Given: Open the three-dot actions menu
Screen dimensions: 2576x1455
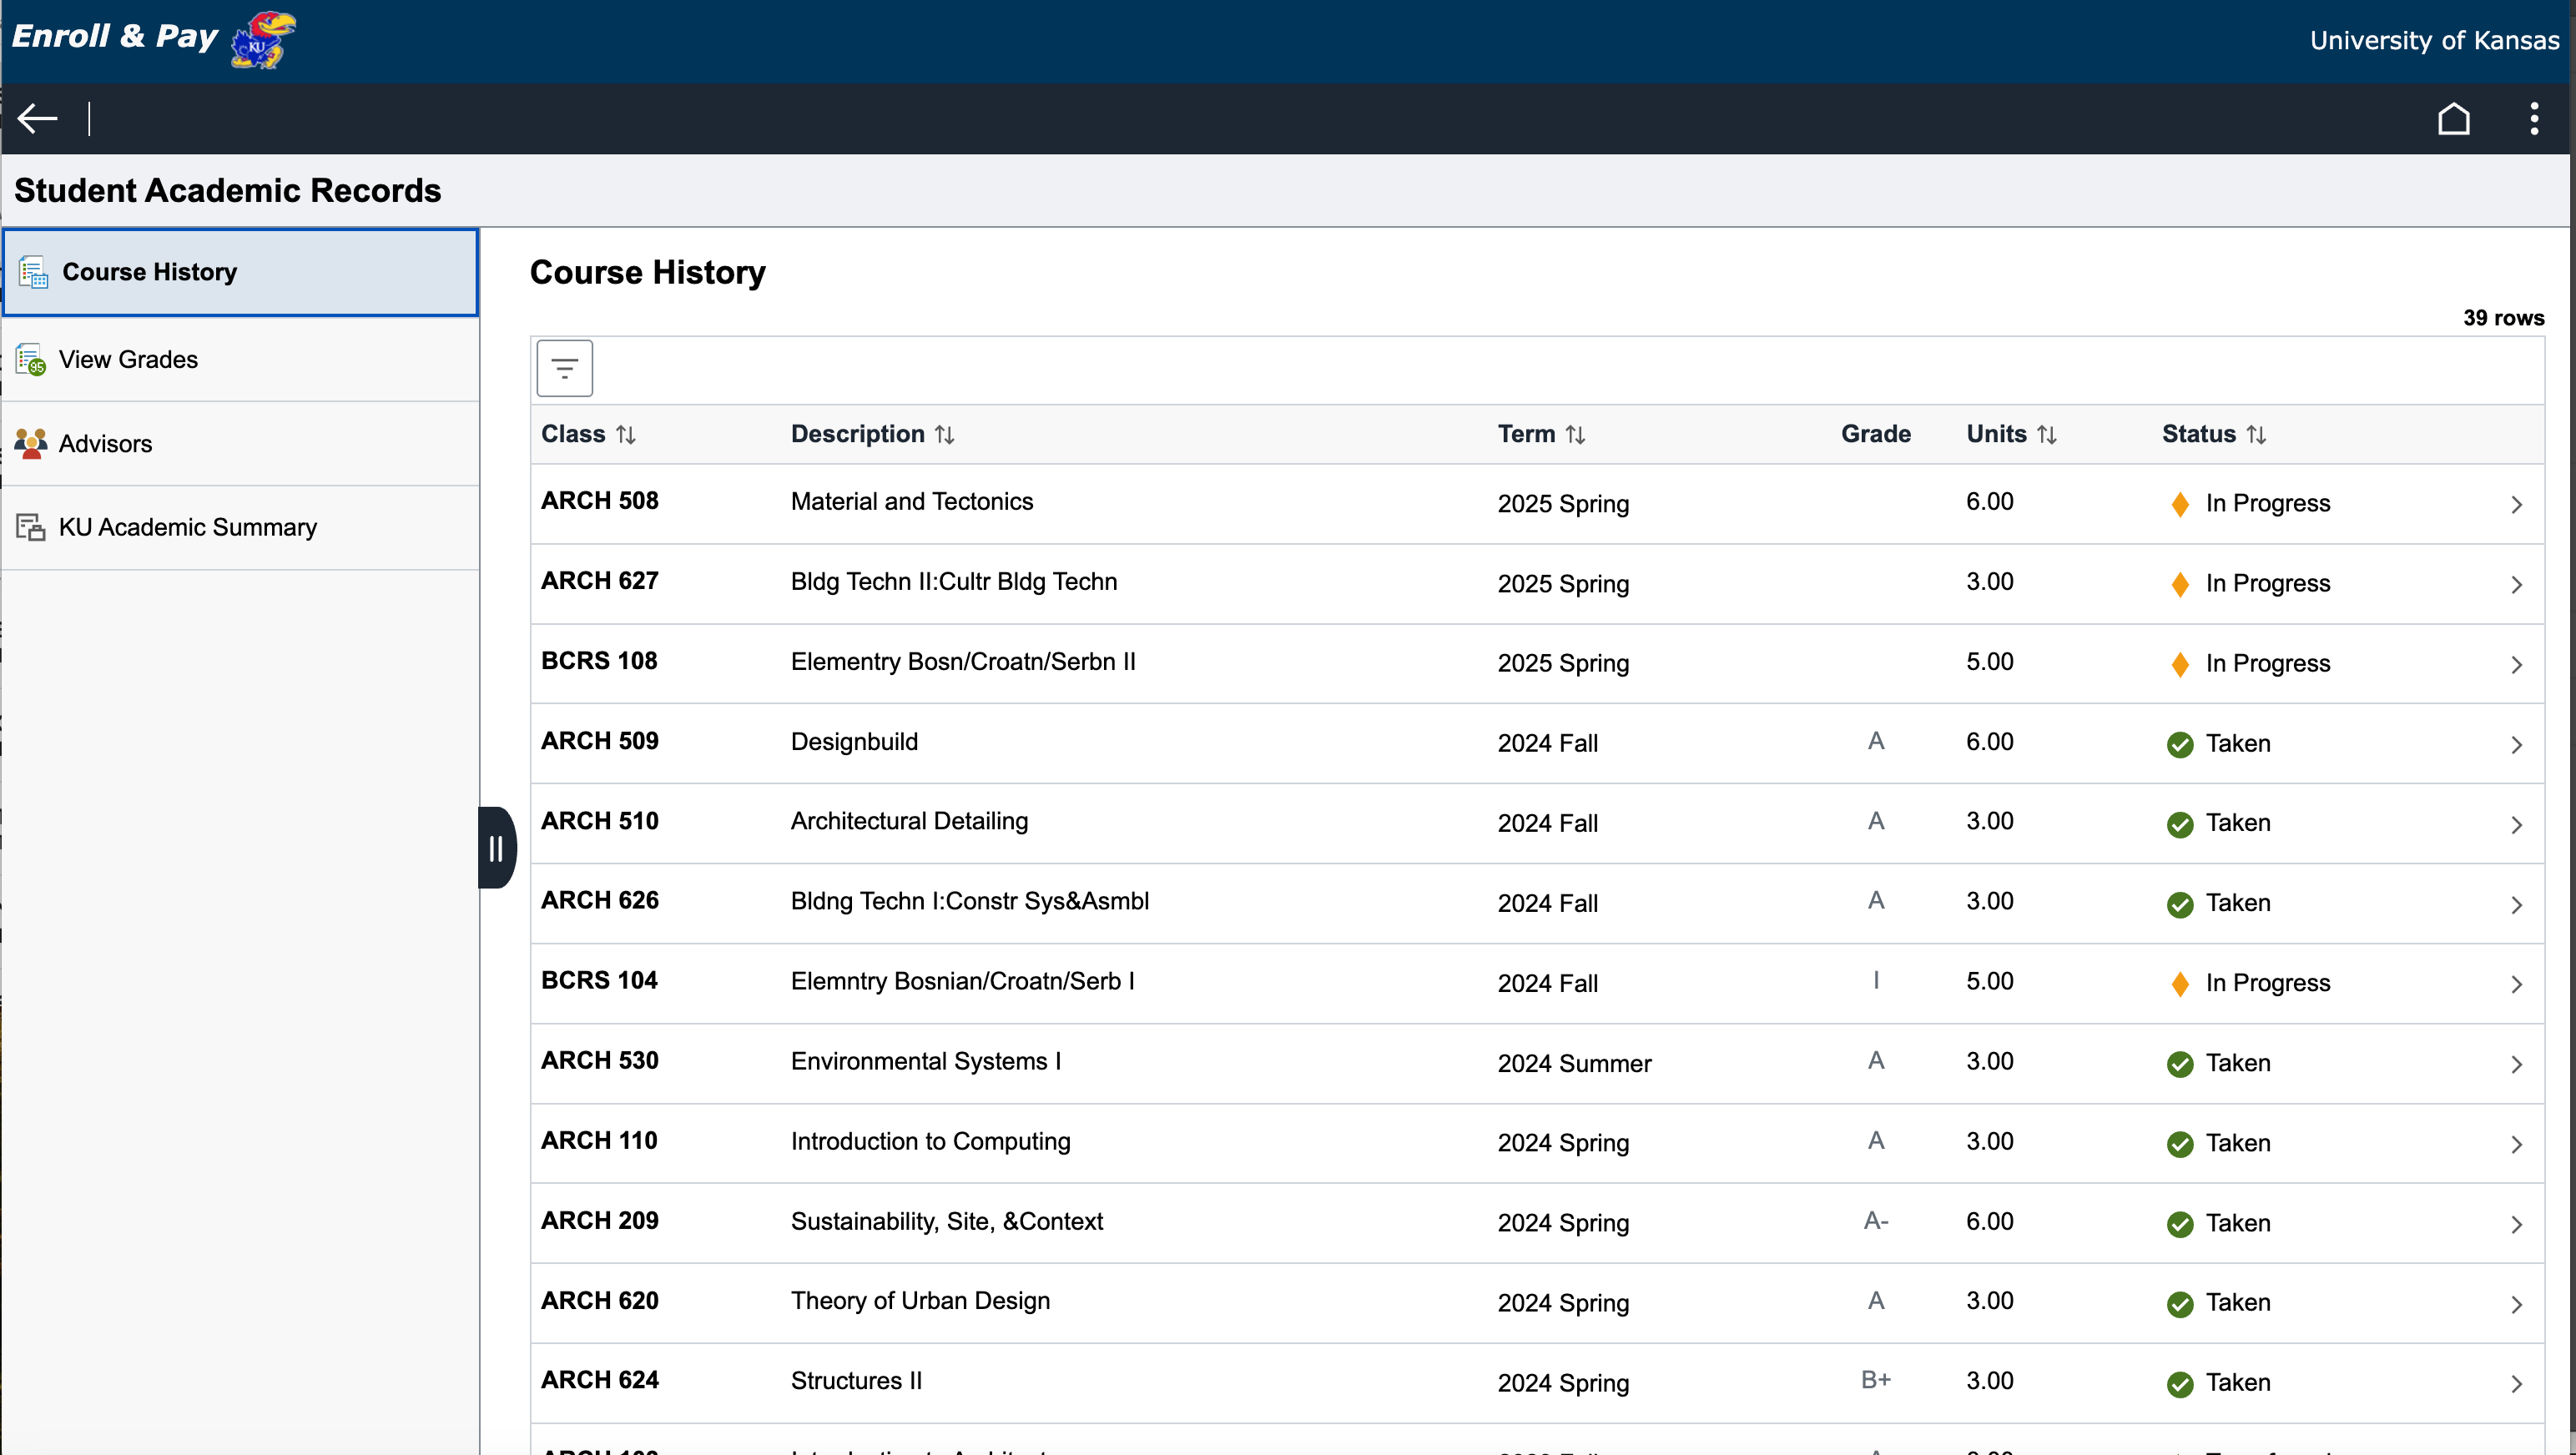Looking at the screenshot, I should (2533, 118).
